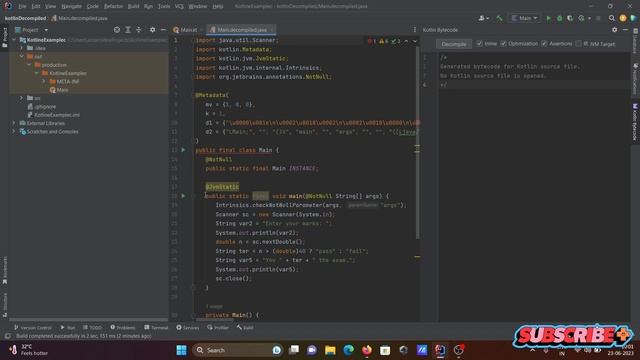Image resolution: width=640 pixels, height=360 pixels.
Task: Click the Decompile button
Action: pos(454,44)
